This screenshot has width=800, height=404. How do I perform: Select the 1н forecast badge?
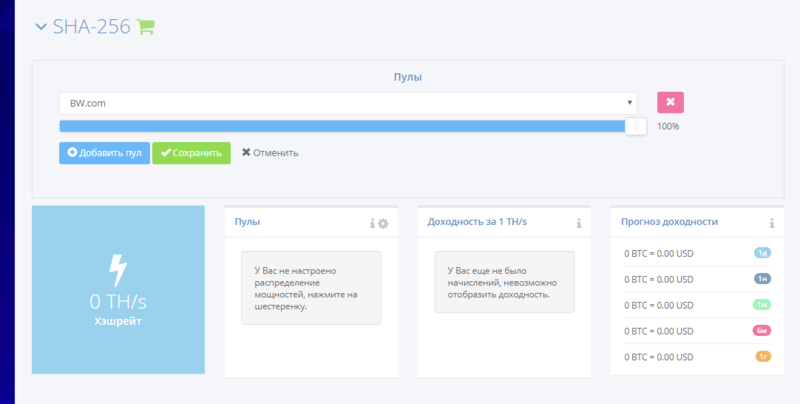762,279
